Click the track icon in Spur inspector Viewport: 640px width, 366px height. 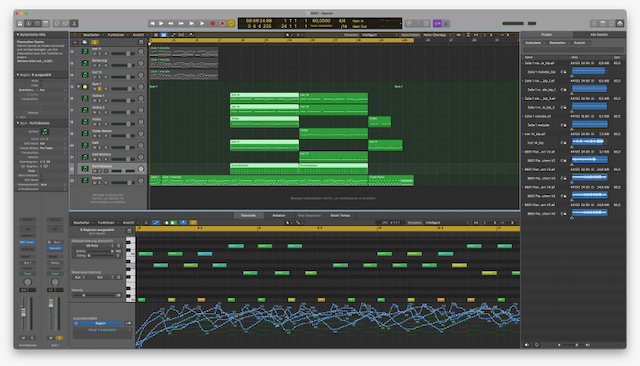pyautogui.click(x=44, y=131)
